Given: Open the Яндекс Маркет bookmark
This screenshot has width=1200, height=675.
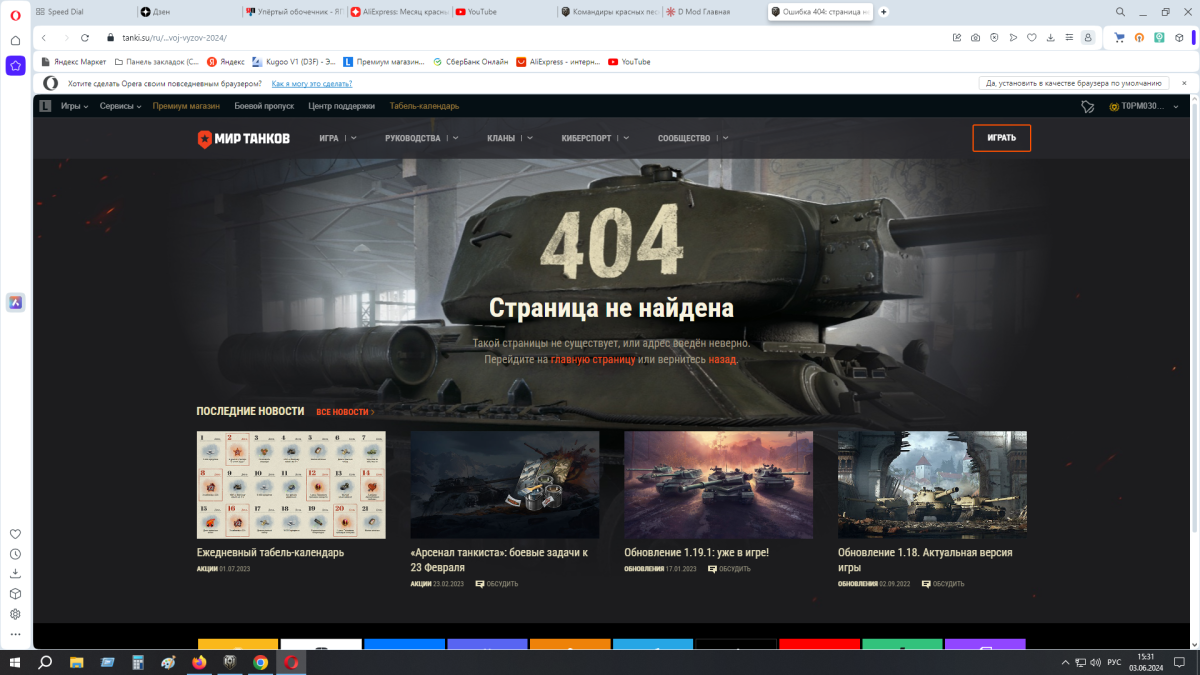Looking at the screenshot, I should pos(73,62).
